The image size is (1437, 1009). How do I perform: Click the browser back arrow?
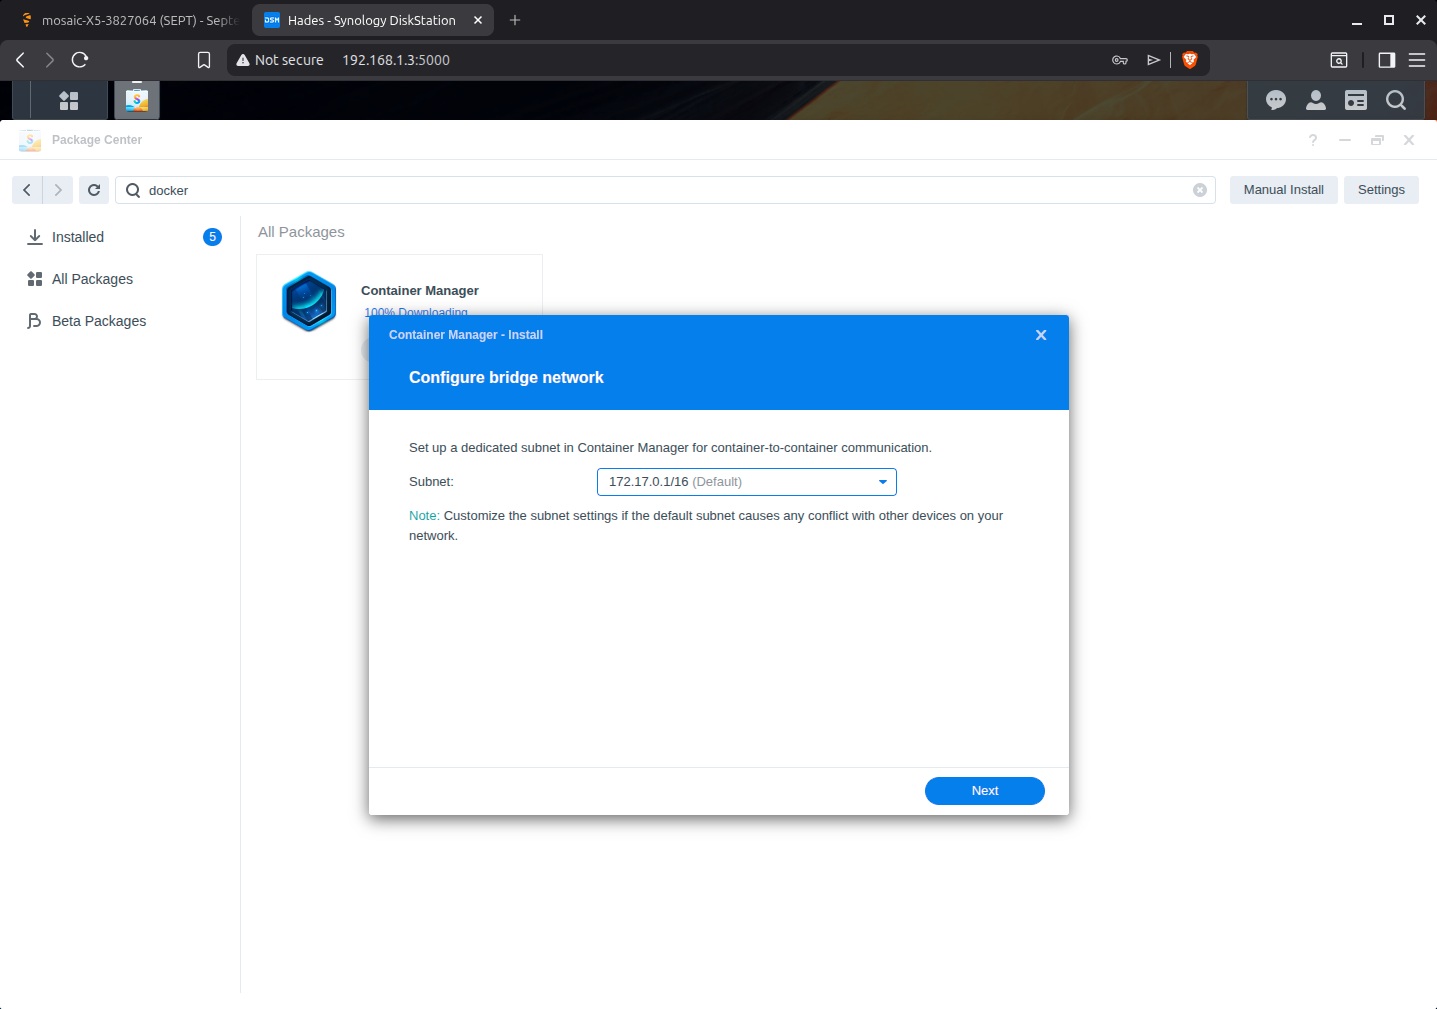coord(20,60)
